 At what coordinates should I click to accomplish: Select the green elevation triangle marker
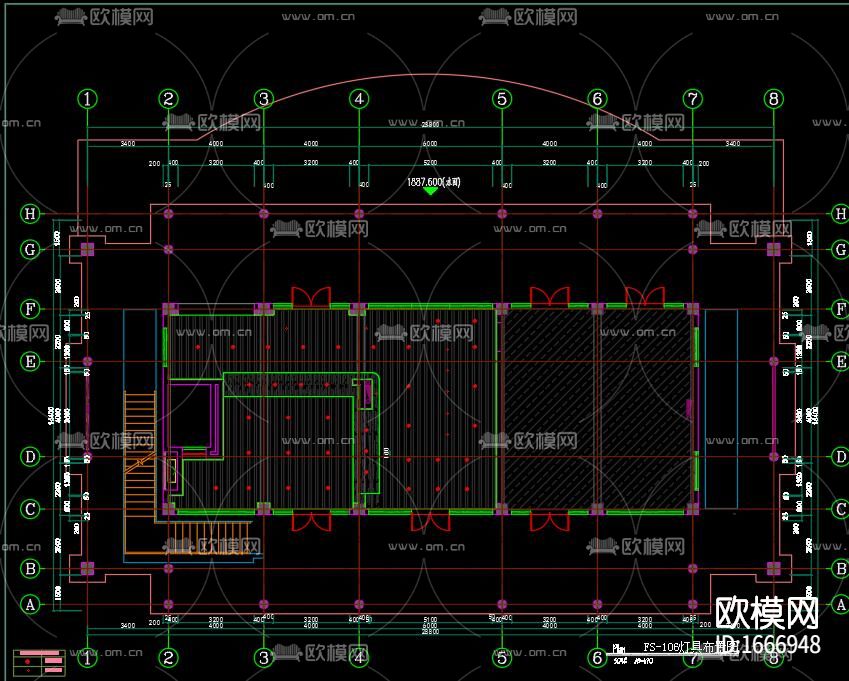click(x=430, y=191)
